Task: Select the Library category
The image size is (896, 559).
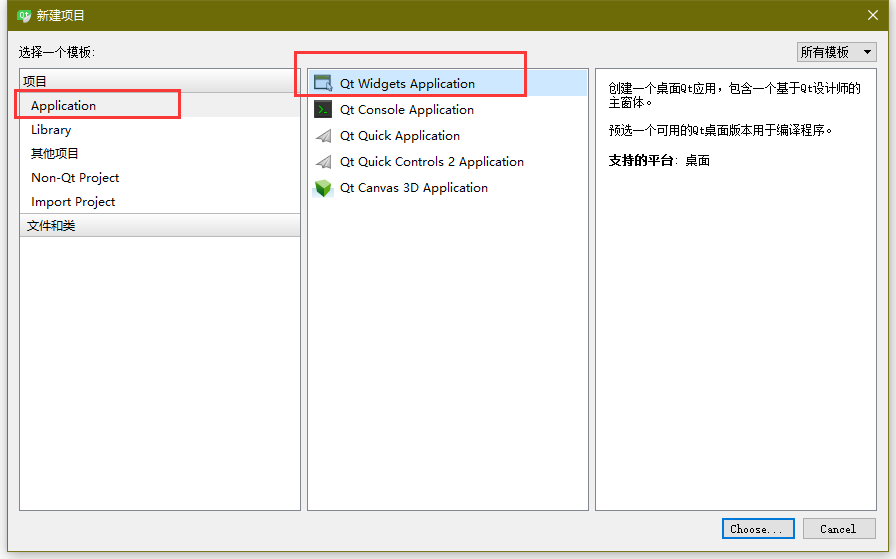Action: pyautogui.click(x=159, y=130)
